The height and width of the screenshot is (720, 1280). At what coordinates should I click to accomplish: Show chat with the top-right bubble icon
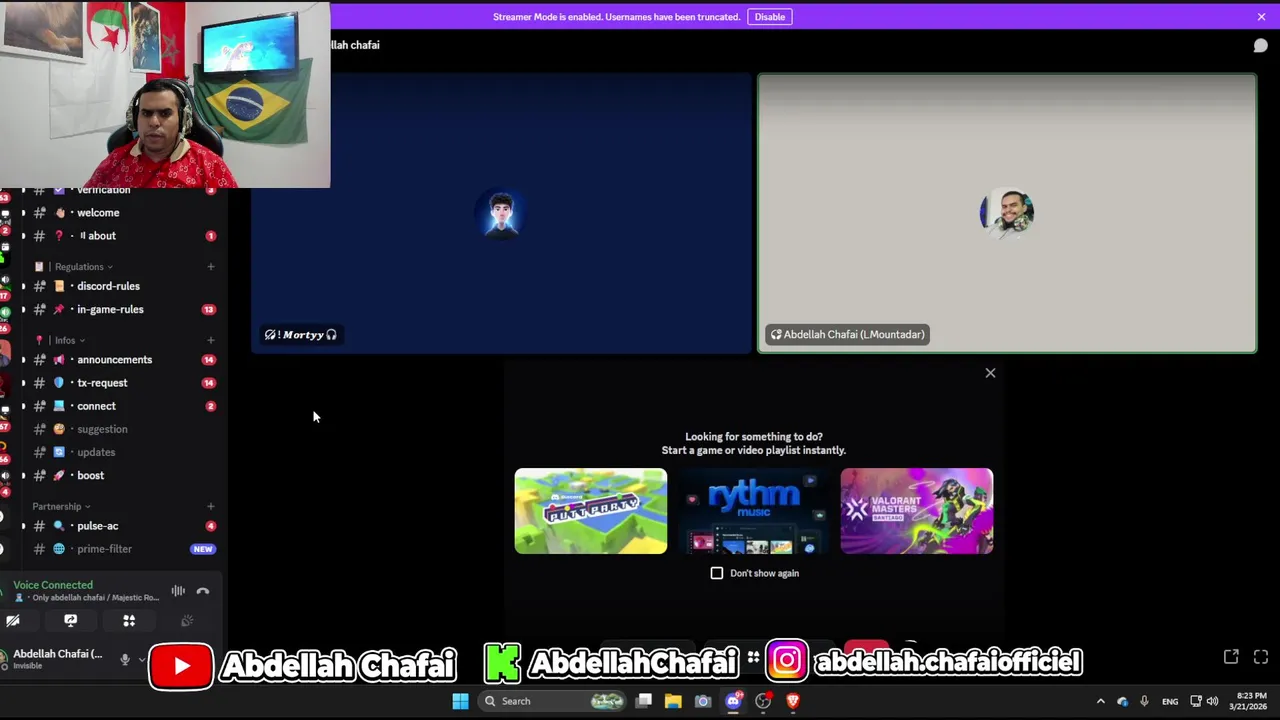click(x=1260, y=46)
